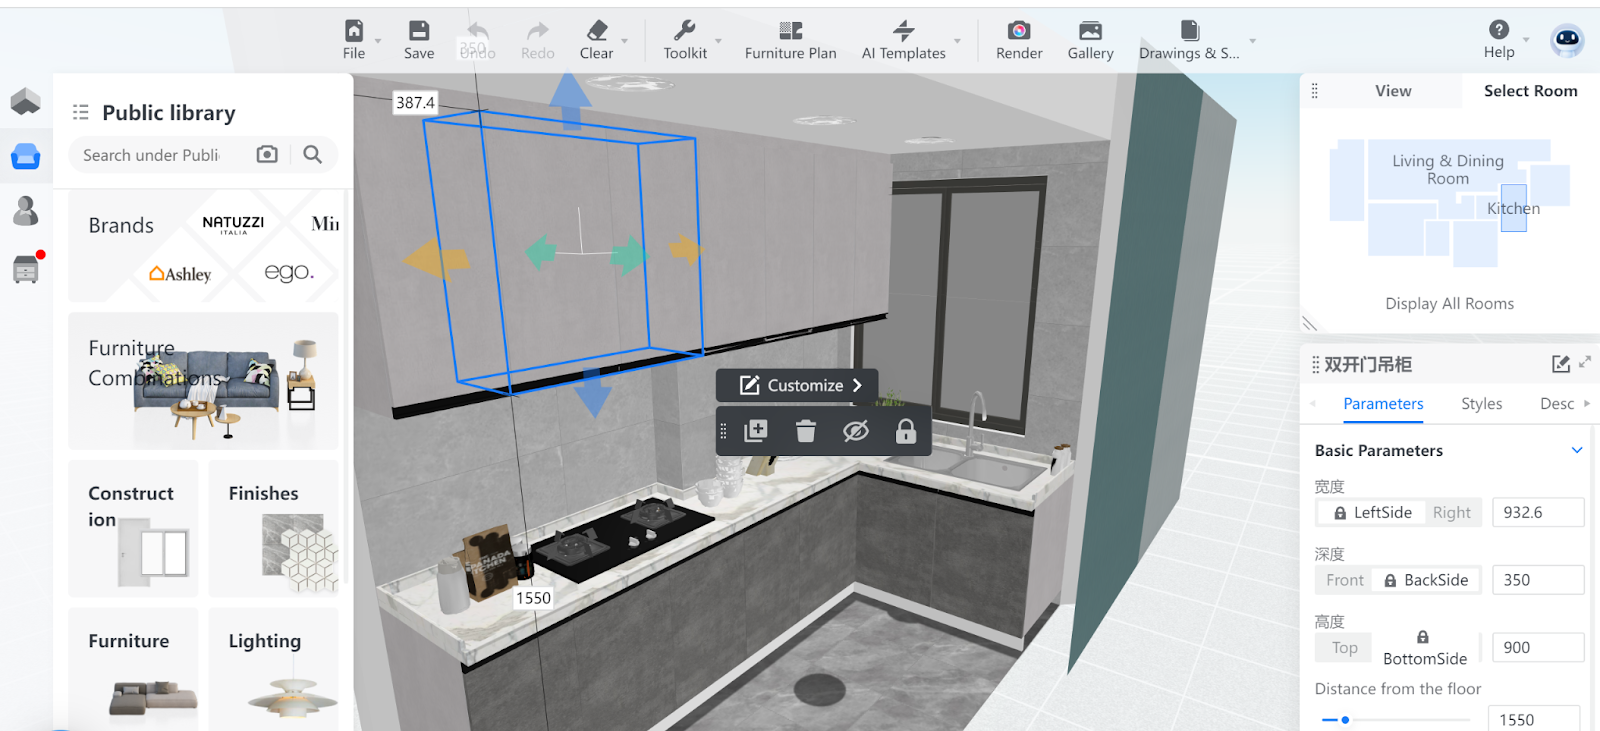Switch to the View tab

click(x=1393, y=91)
